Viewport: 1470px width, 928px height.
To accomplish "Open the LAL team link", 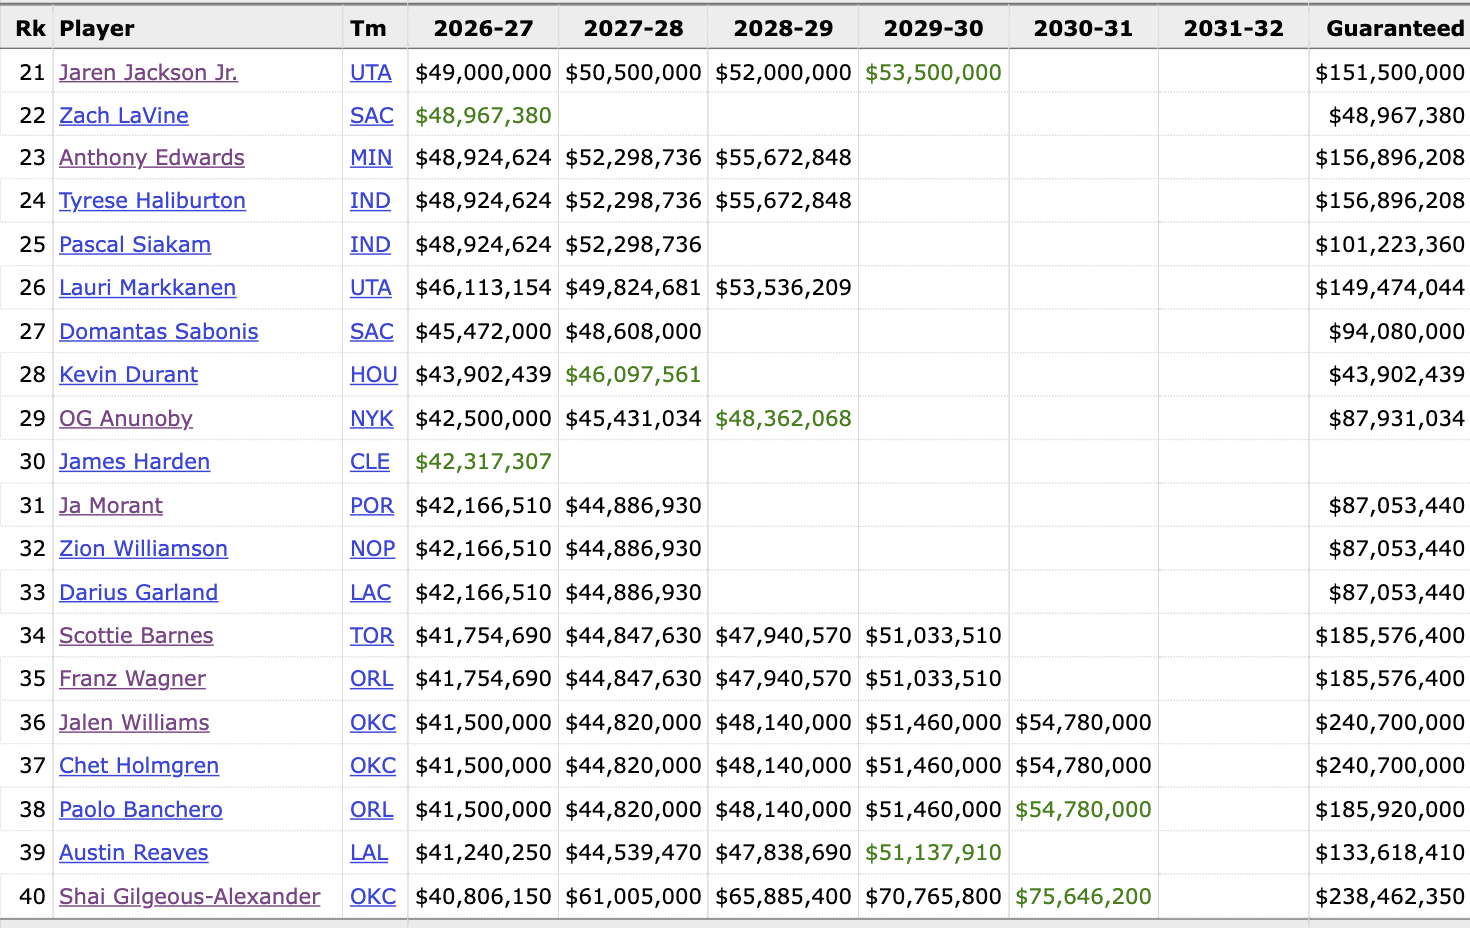I will coord(369,852).
